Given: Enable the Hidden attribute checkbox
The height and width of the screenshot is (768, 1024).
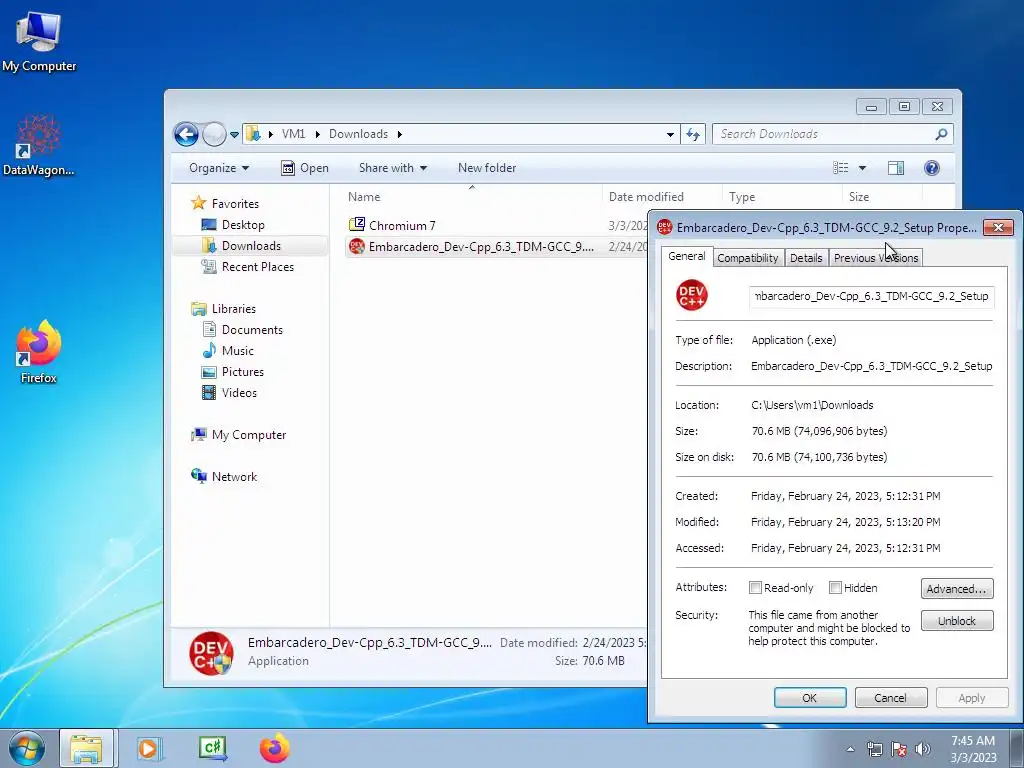Looking at the screenshot, I should point(835,588).
